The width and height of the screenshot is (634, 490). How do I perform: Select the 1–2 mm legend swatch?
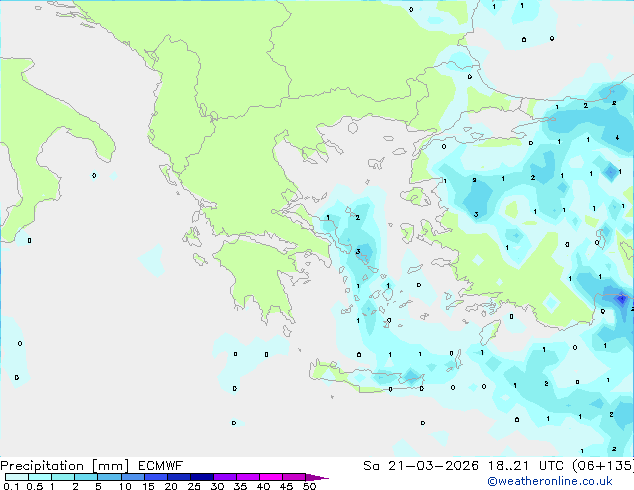(x=63, y=477)
